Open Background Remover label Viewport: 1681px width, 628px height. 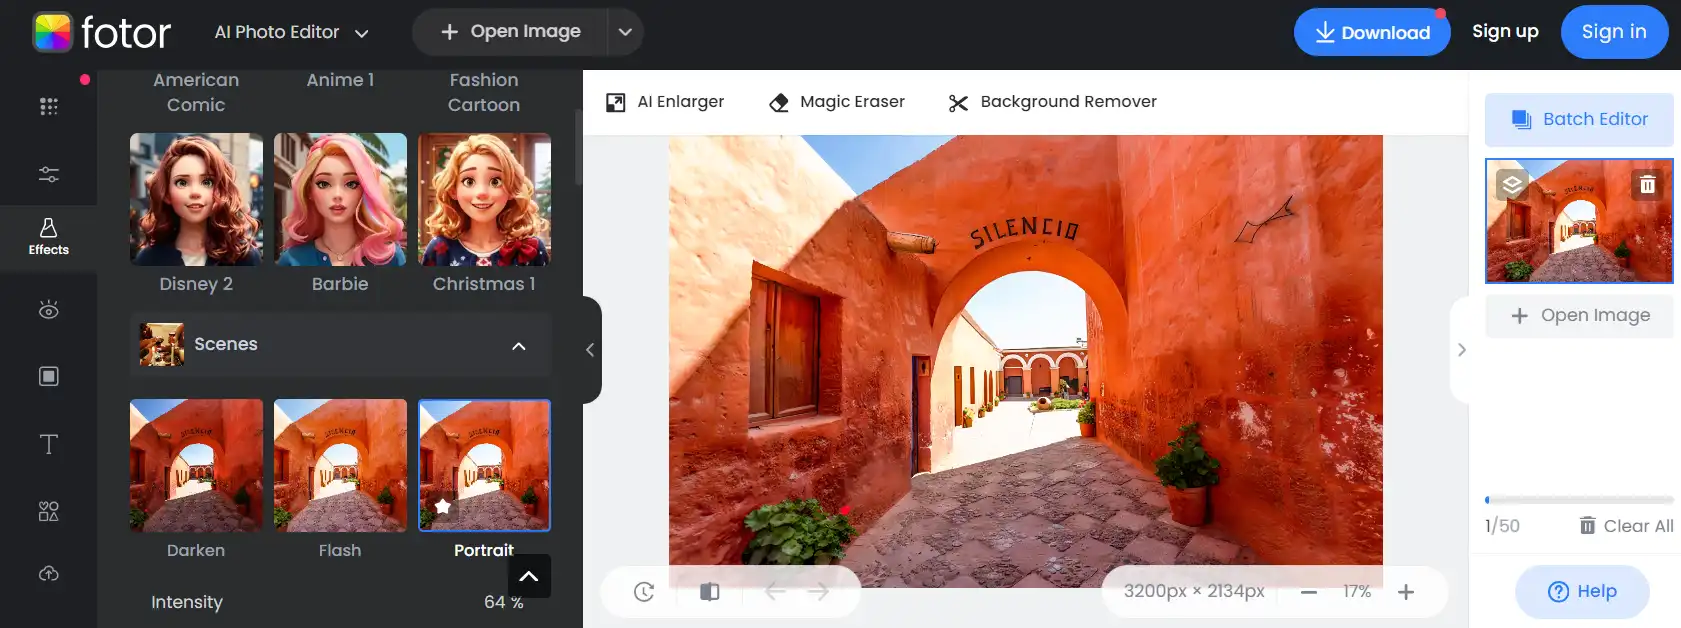pos(1068,102)
